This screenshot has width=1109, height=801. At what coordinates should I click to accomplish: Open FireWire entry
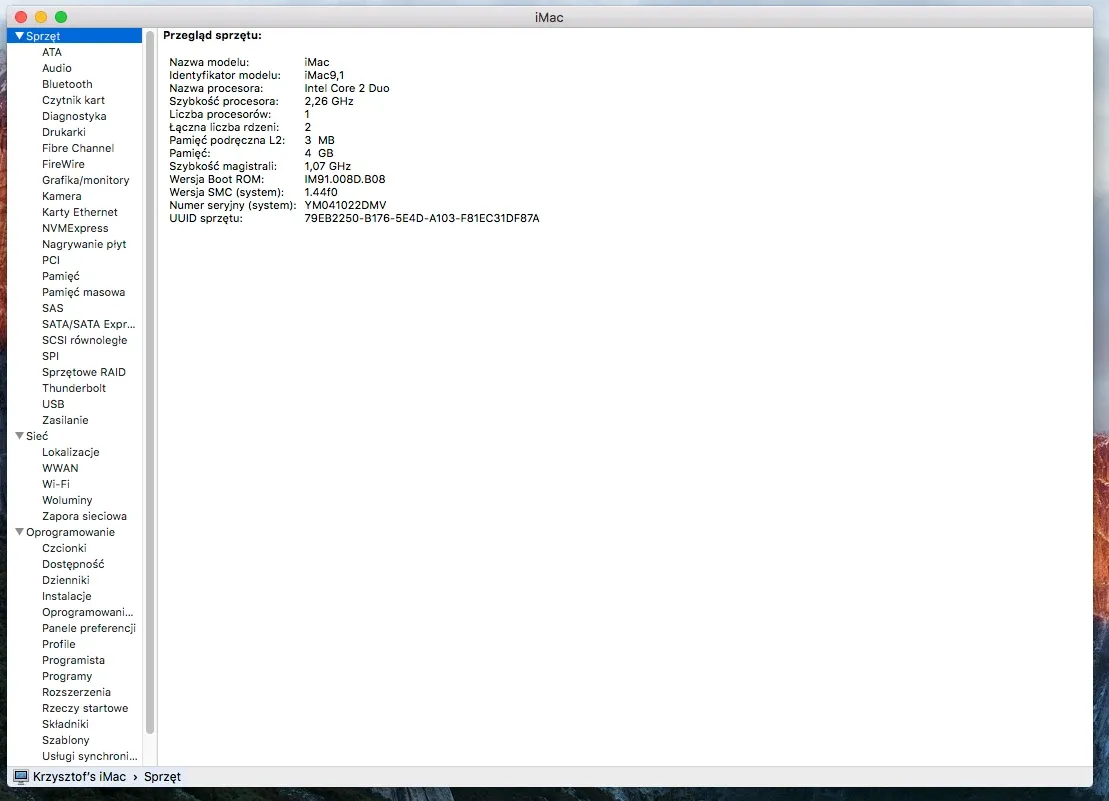pyautogui.click(x=63, y=164)
